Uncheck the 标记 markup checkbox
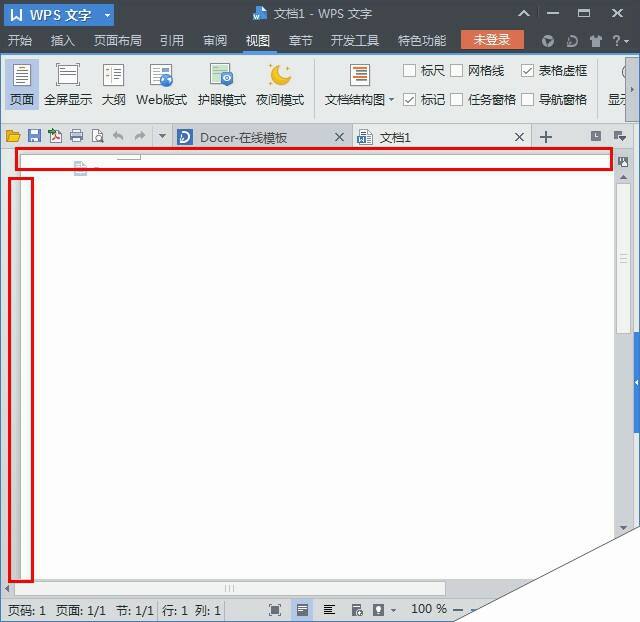 coord(409,99)
